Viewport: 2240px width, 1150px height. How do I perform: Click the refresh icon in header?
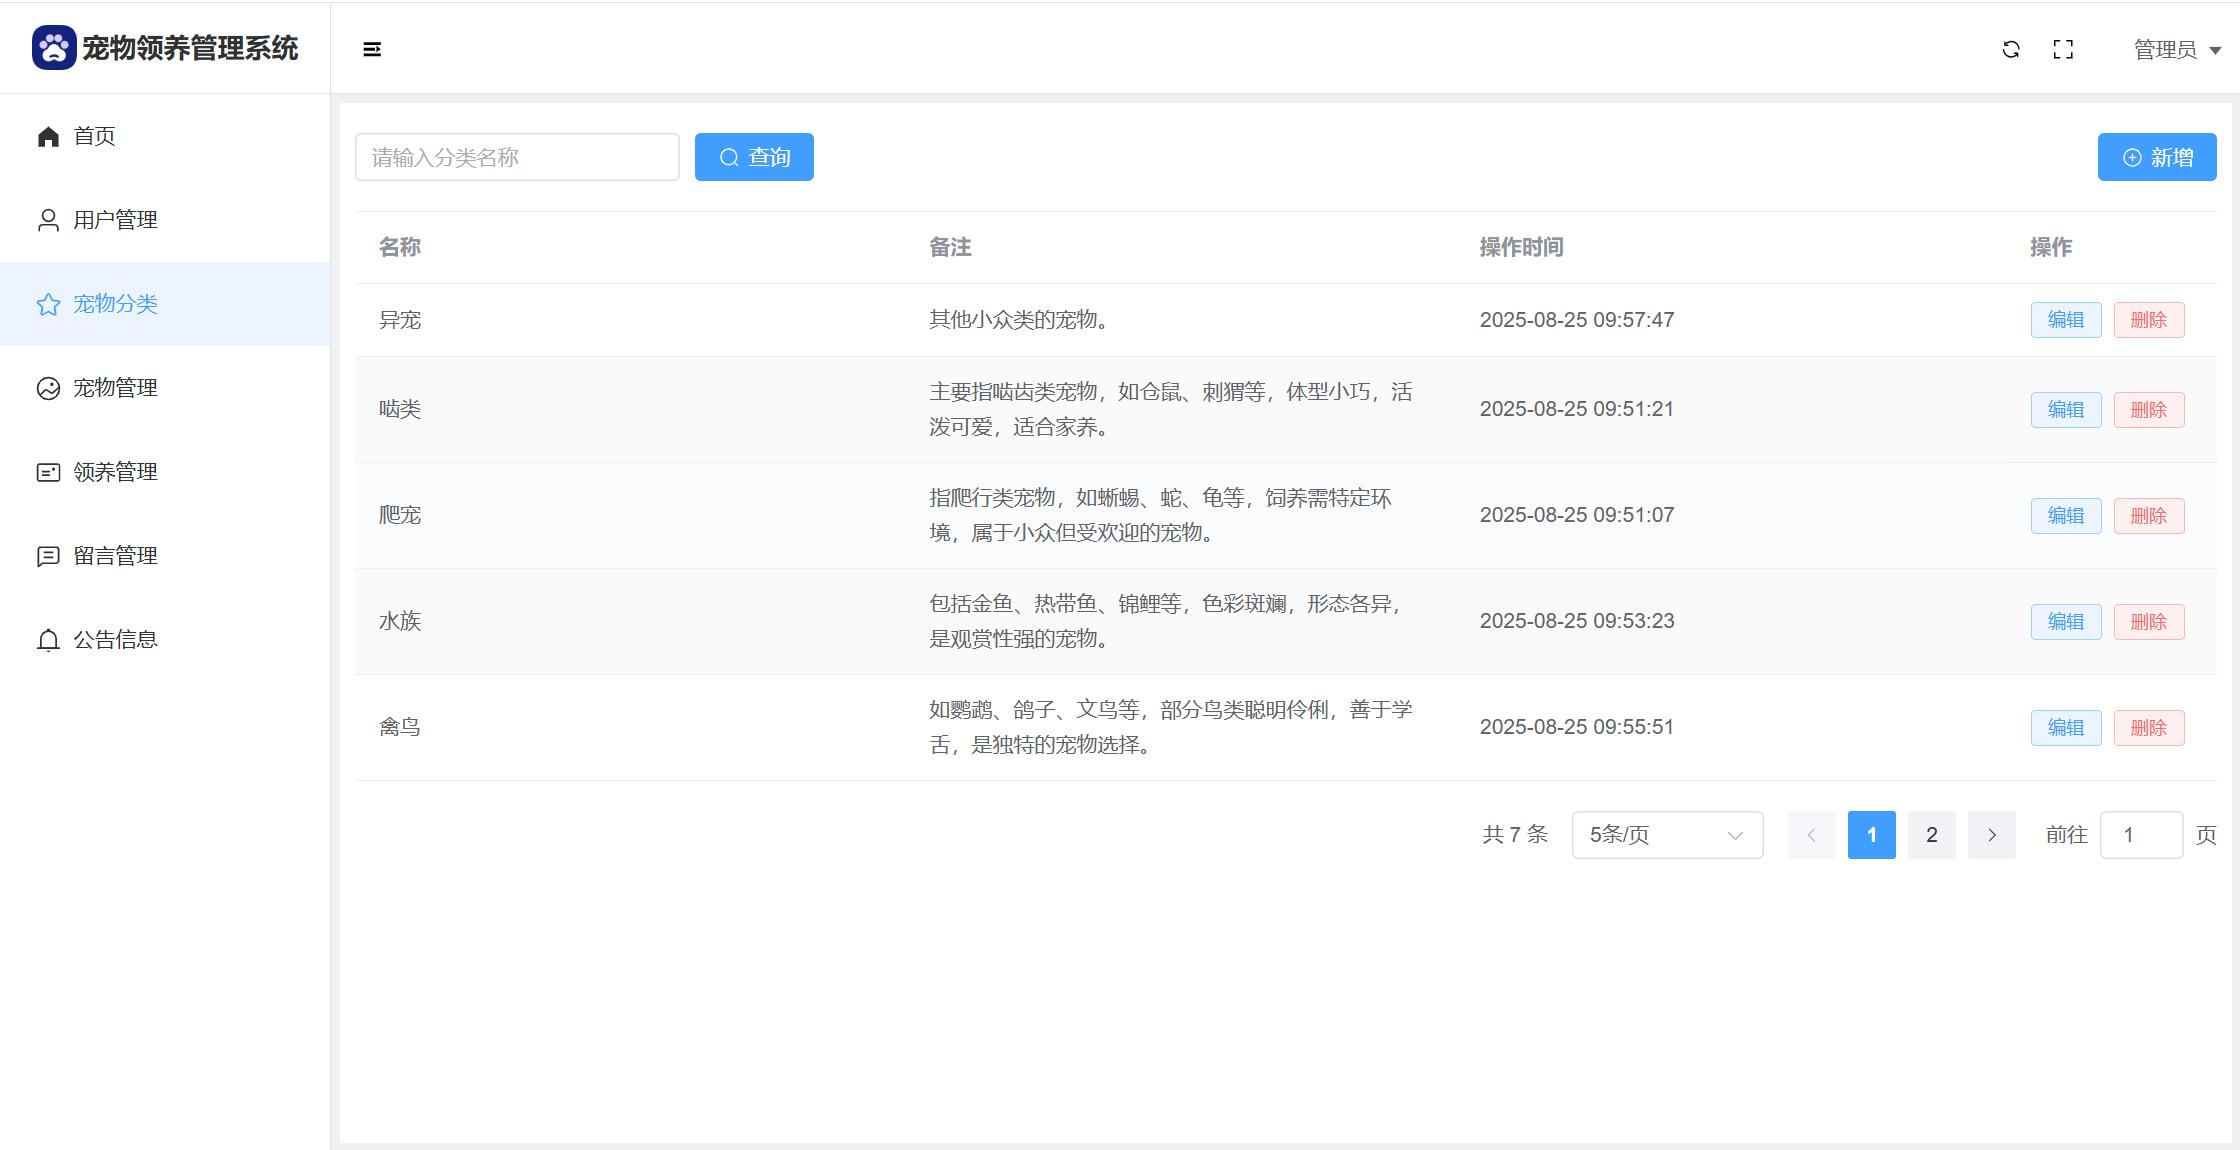click(x=2011, y=49)
